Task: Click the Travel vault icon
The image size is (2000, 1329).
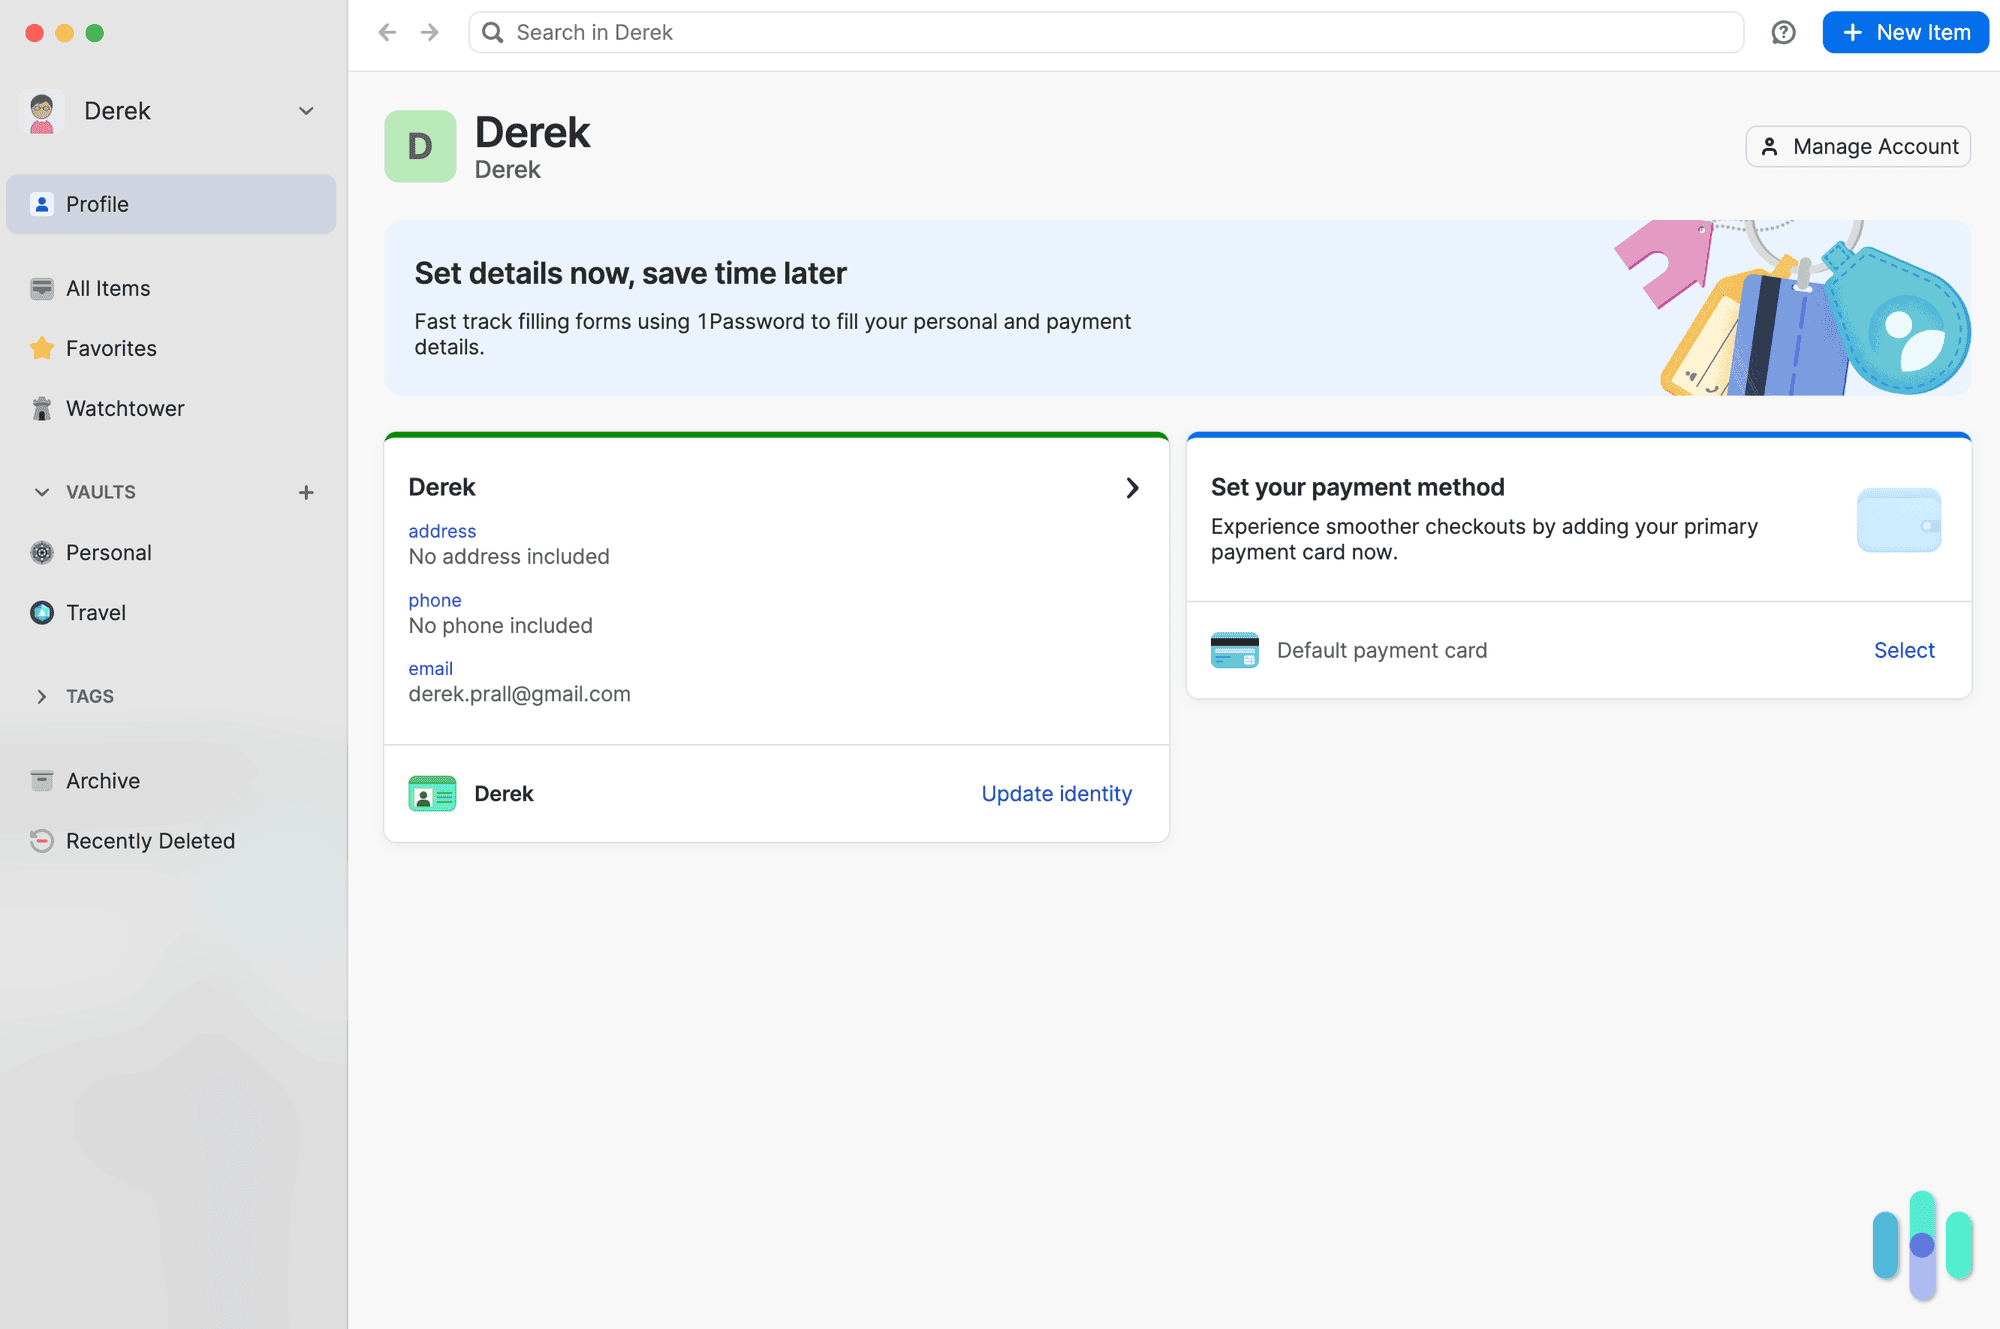Action: click(x=40, y=611)
